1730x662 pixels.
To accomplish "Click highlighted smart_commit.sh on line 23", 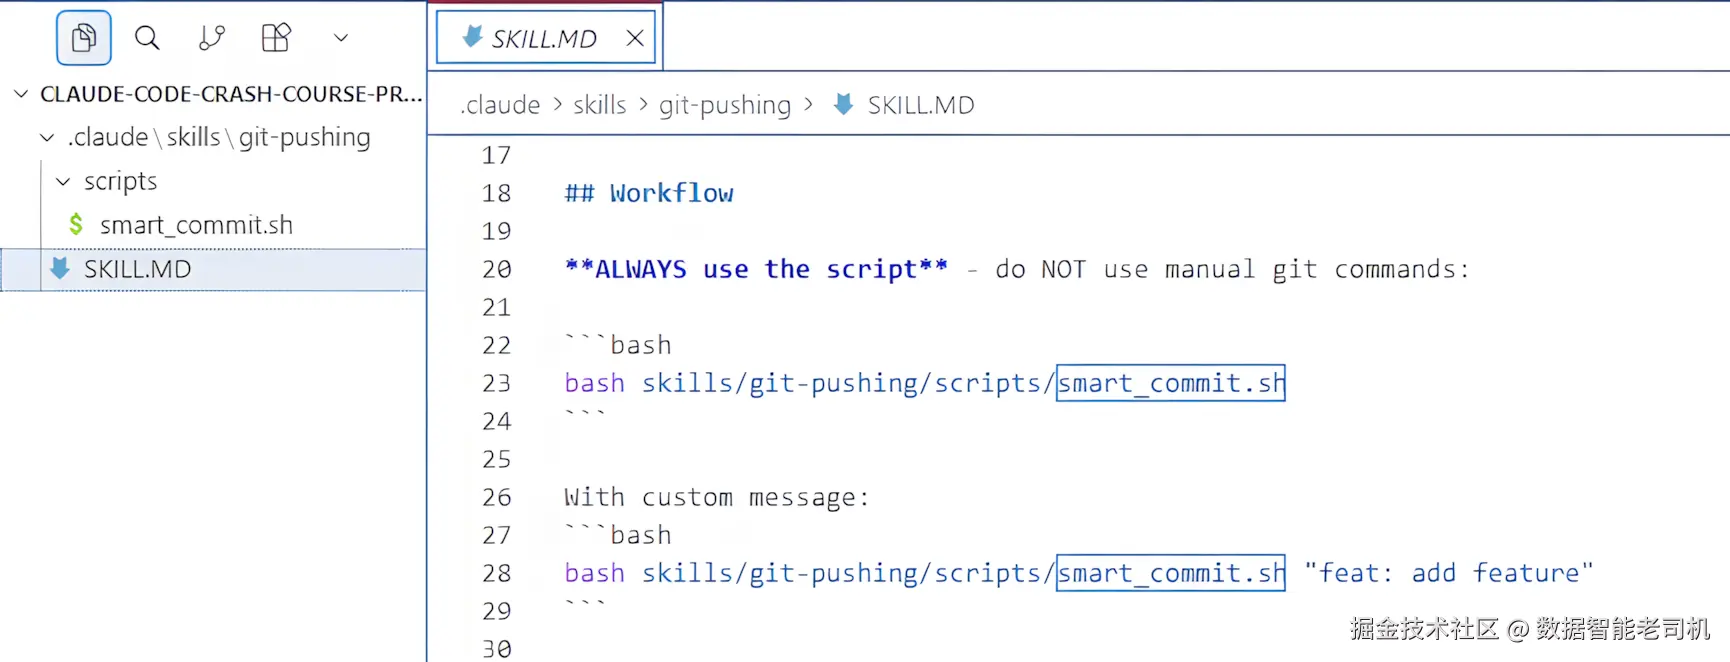I will 1171,383.
